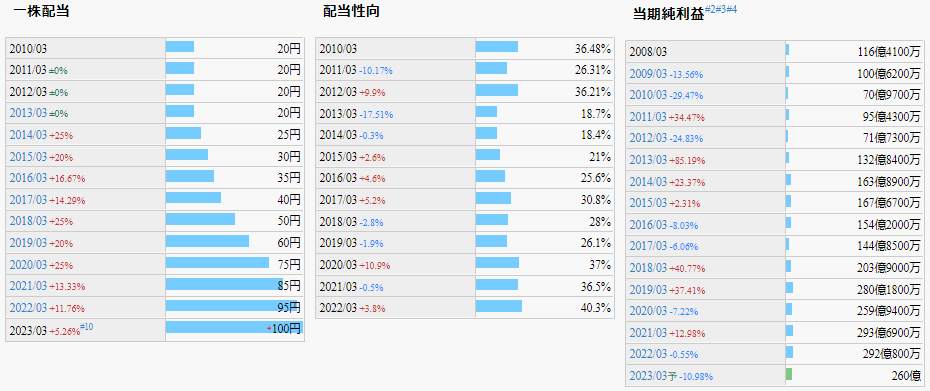The image size is (930, 391).
Task: Select the 36.48% payout ratio value
Action: pyautogui.click(x=593, y=48)
